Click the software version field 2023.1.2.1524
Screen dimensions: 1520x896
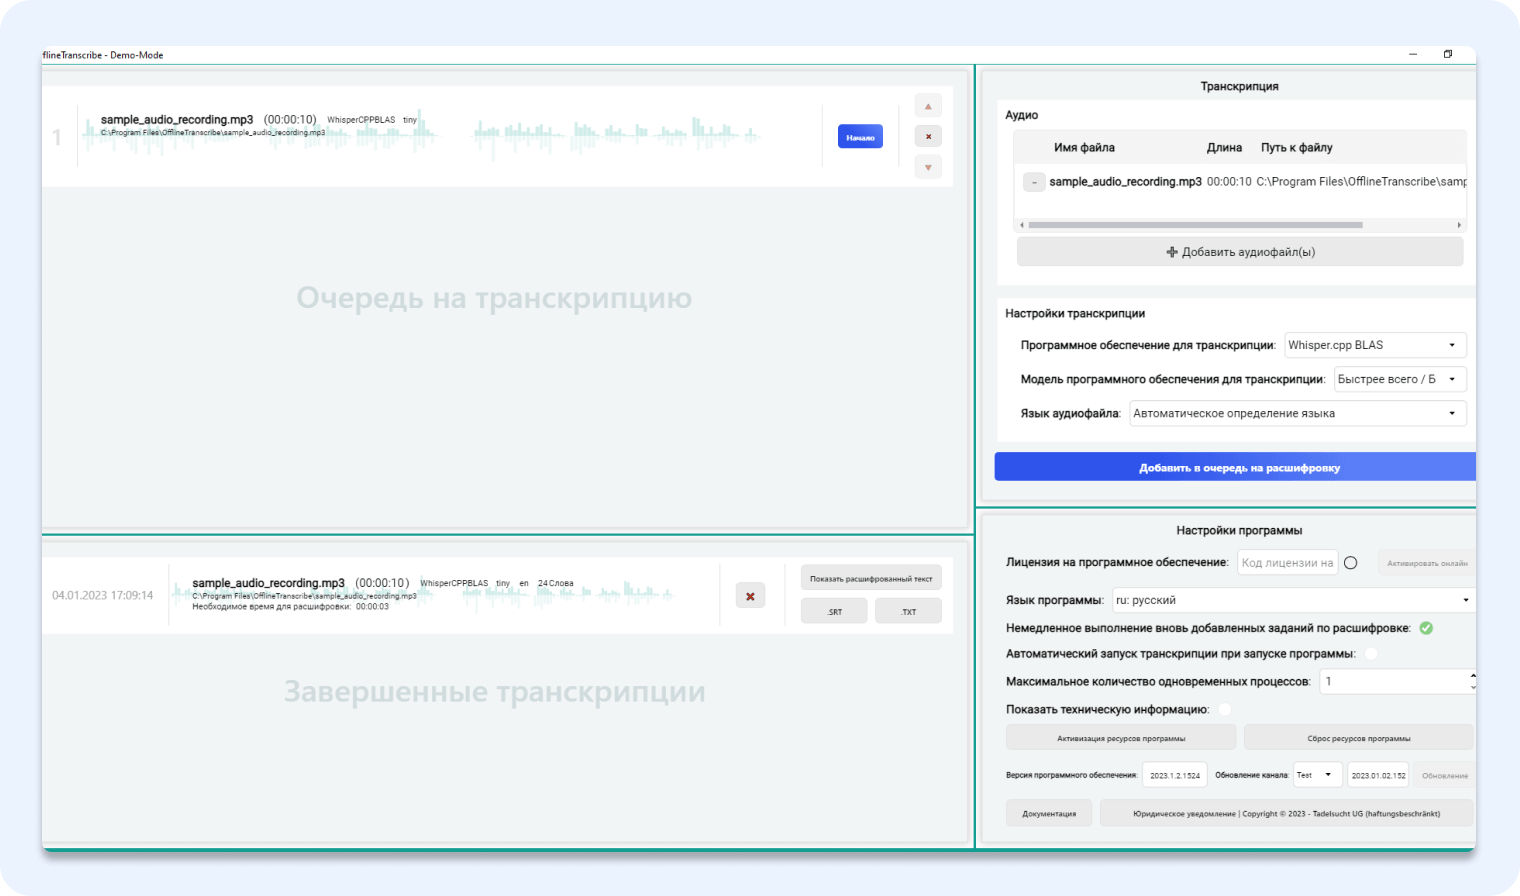[1175, 775]
